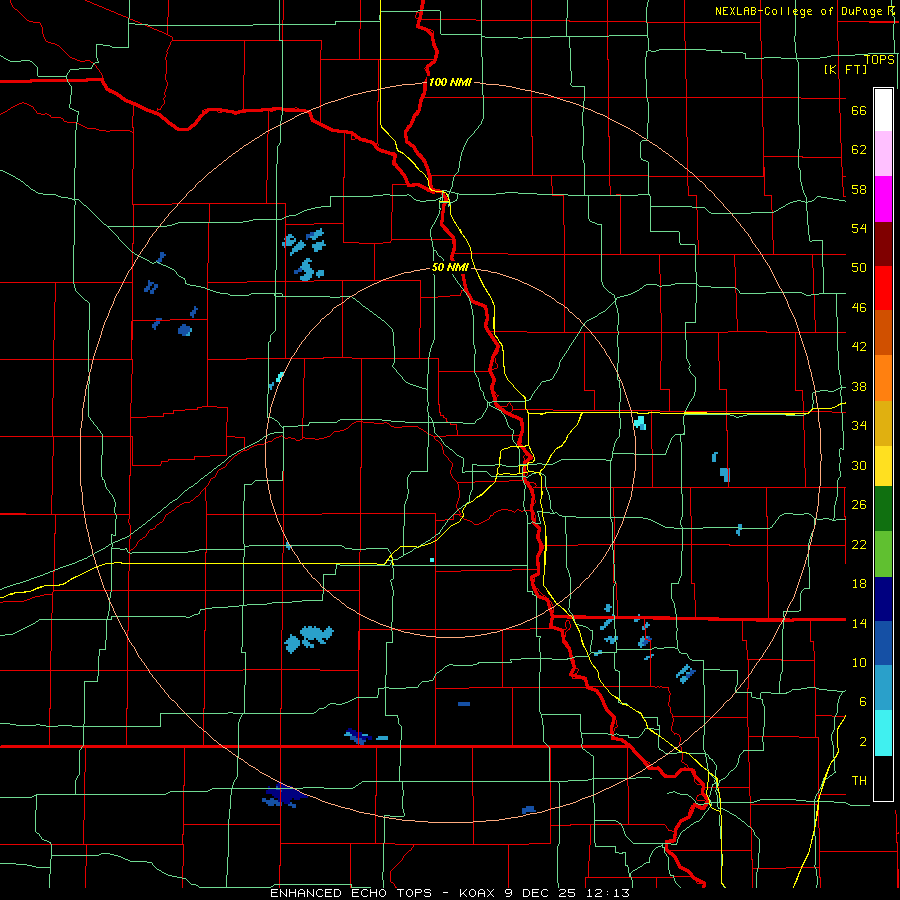This screenshot has height=900, width=900.
Task: Click the light pink legend swatch
Action: (883, 154)
